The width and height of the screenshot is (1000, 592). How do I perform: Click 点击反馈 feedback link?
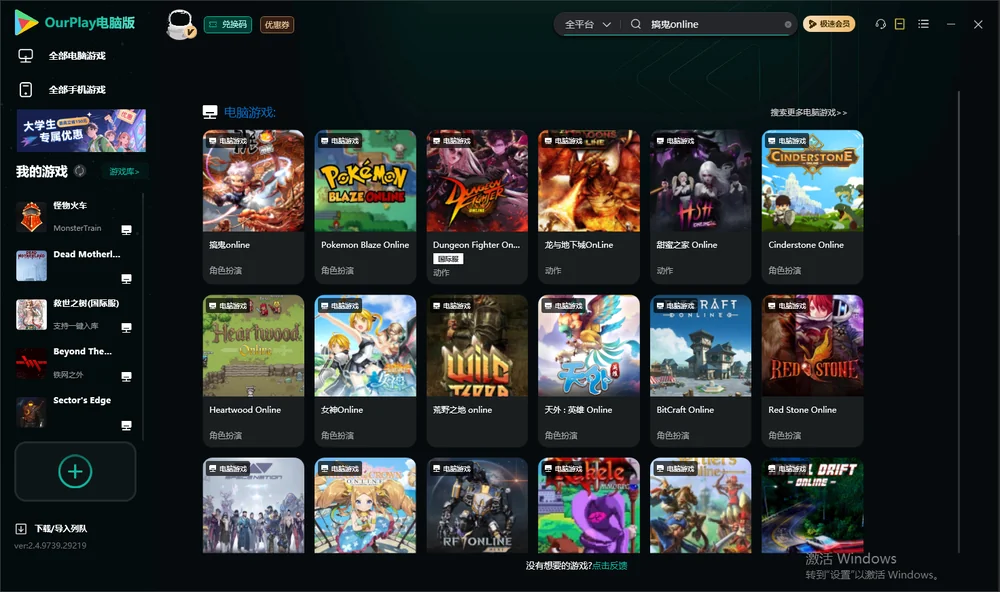[x=610, y=566]
